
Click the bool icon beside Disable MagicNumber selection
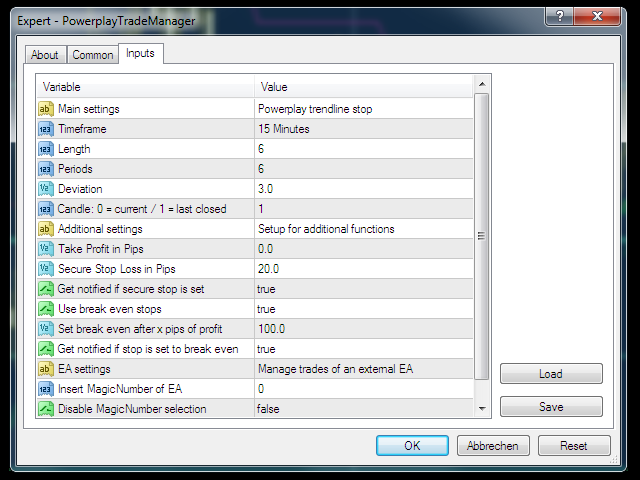click(x=46, y=409)
